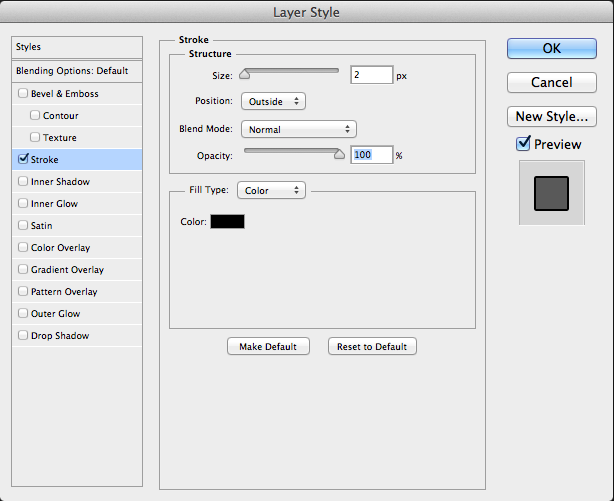Enable the Inner Shadow checkbox
Screen dimensions: 614x501
pos(23,181)
